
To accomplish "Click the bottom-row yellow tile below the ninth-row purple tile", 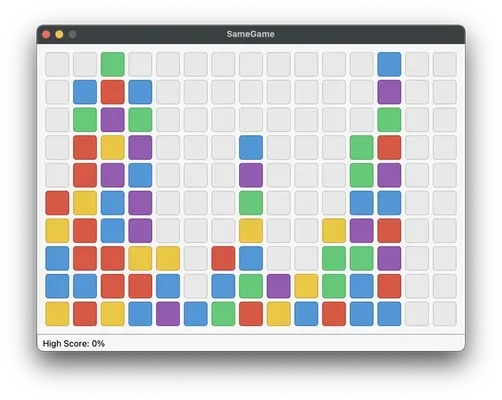I will [279, 314].
